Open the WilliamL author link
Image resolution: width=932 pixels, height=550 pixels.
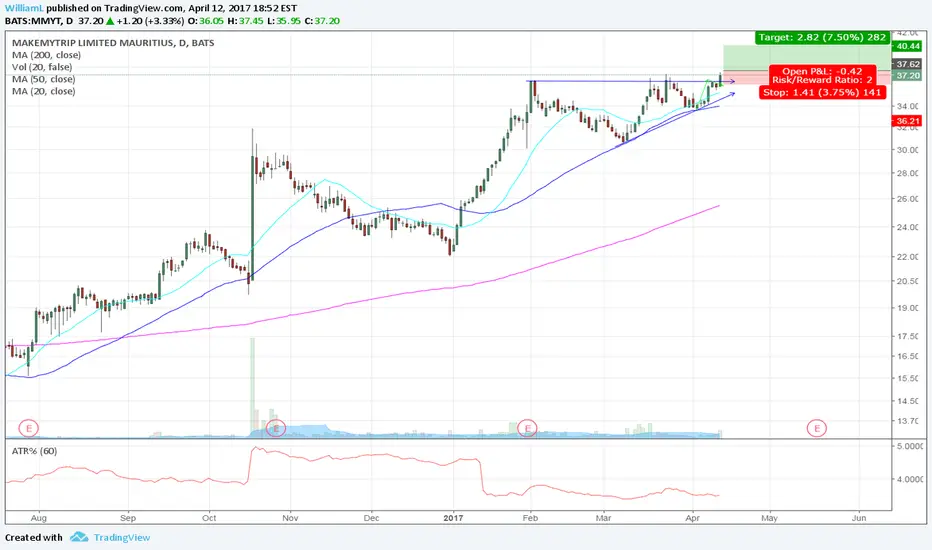click(24, 8)
